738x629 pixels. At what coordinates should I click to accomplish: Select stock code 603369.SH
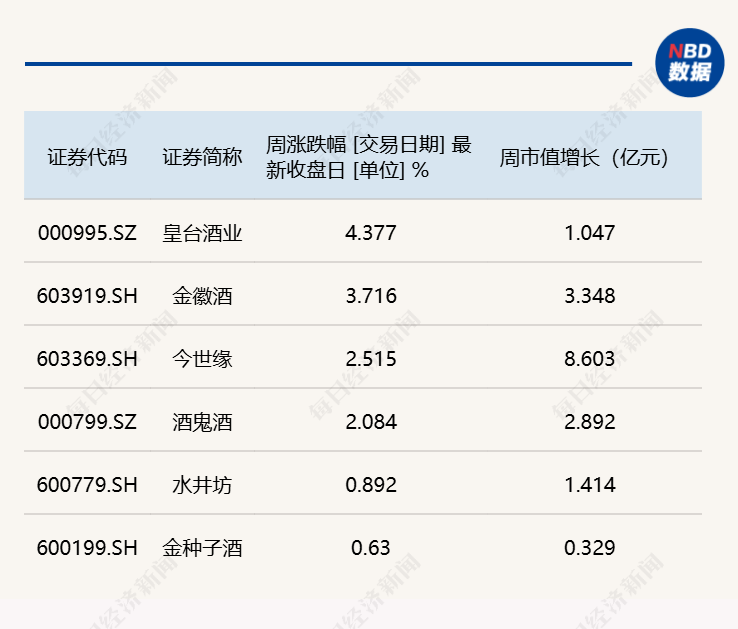[87, 359]
